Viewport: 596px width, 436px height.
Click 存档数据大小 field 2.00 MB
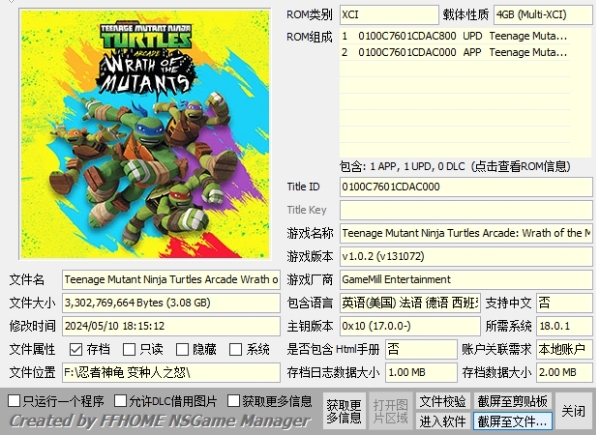coord(564,373)
